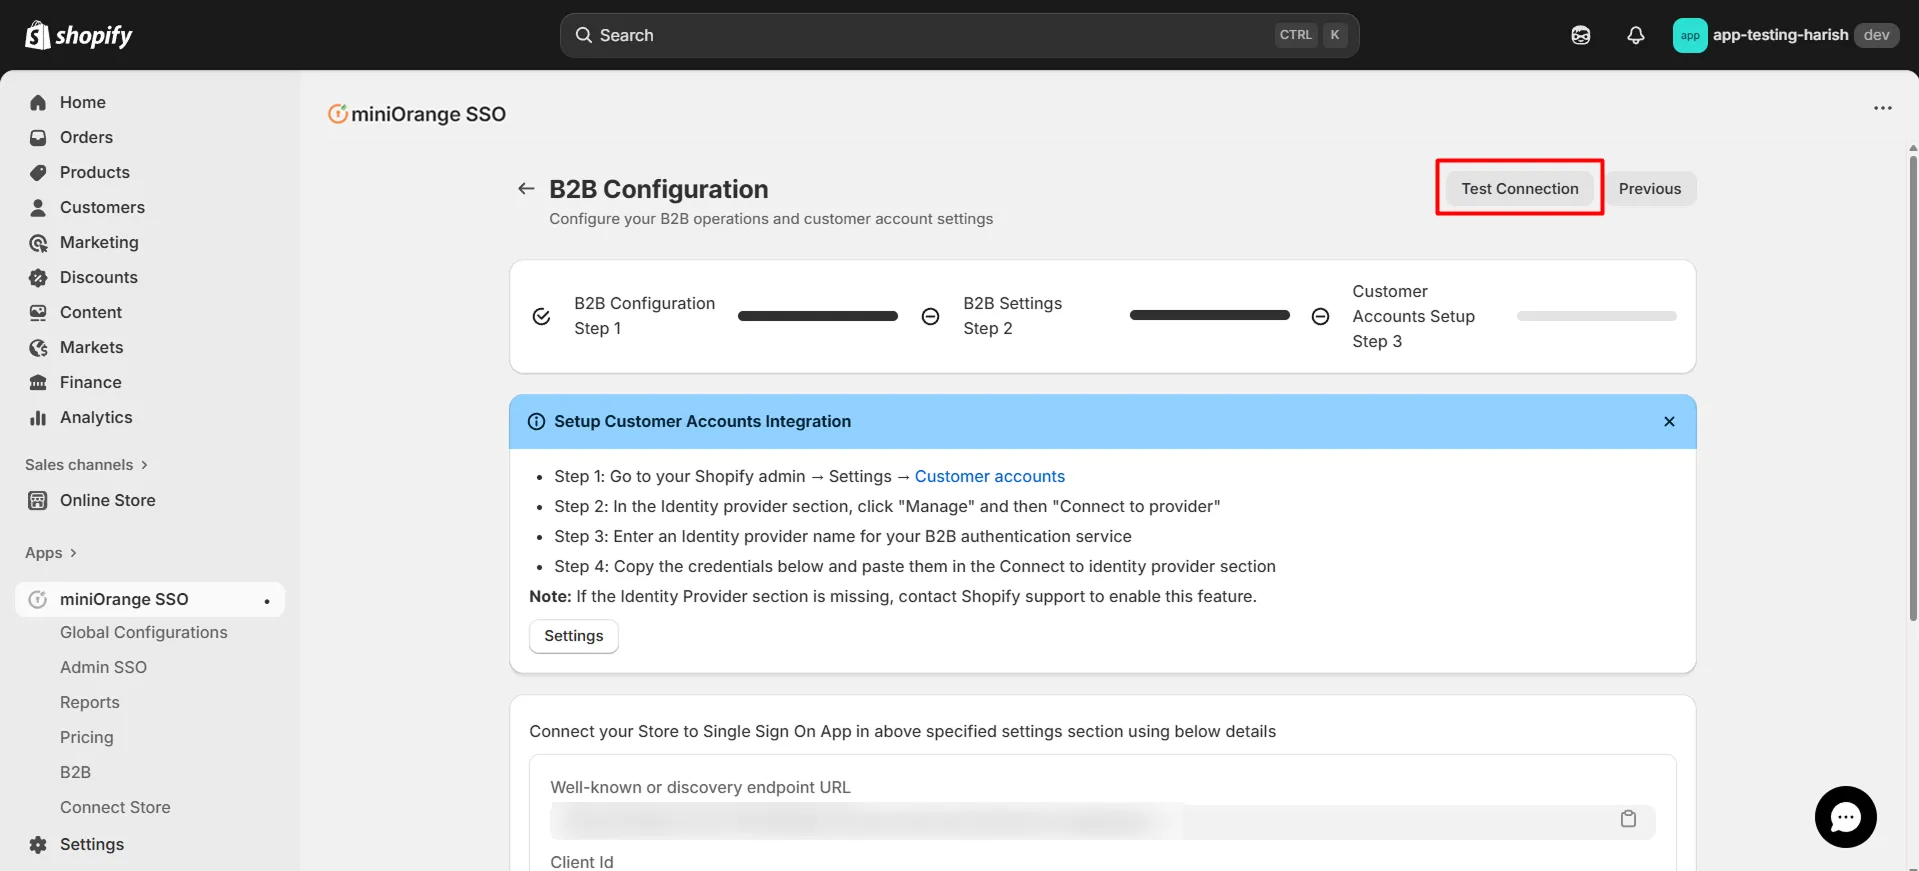This screenshot has width=1919, height=871.
Task: Select B2B in the miniOrange submenu
Action: (x=74, y=772)
